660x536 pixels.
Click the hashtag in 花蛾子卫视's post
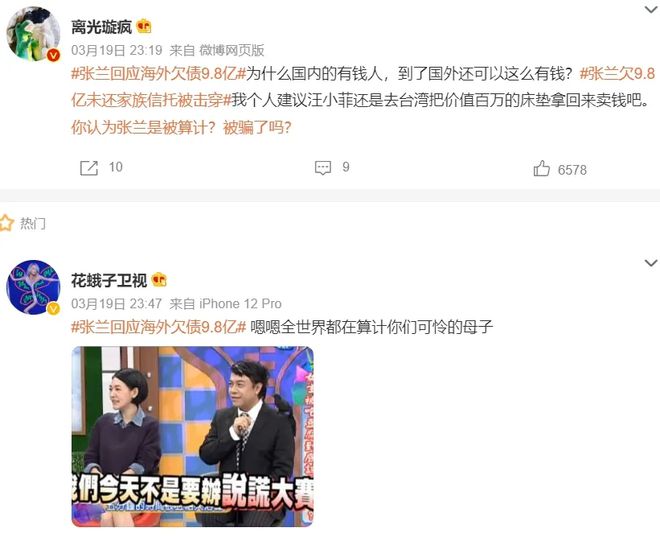point(158,327)
